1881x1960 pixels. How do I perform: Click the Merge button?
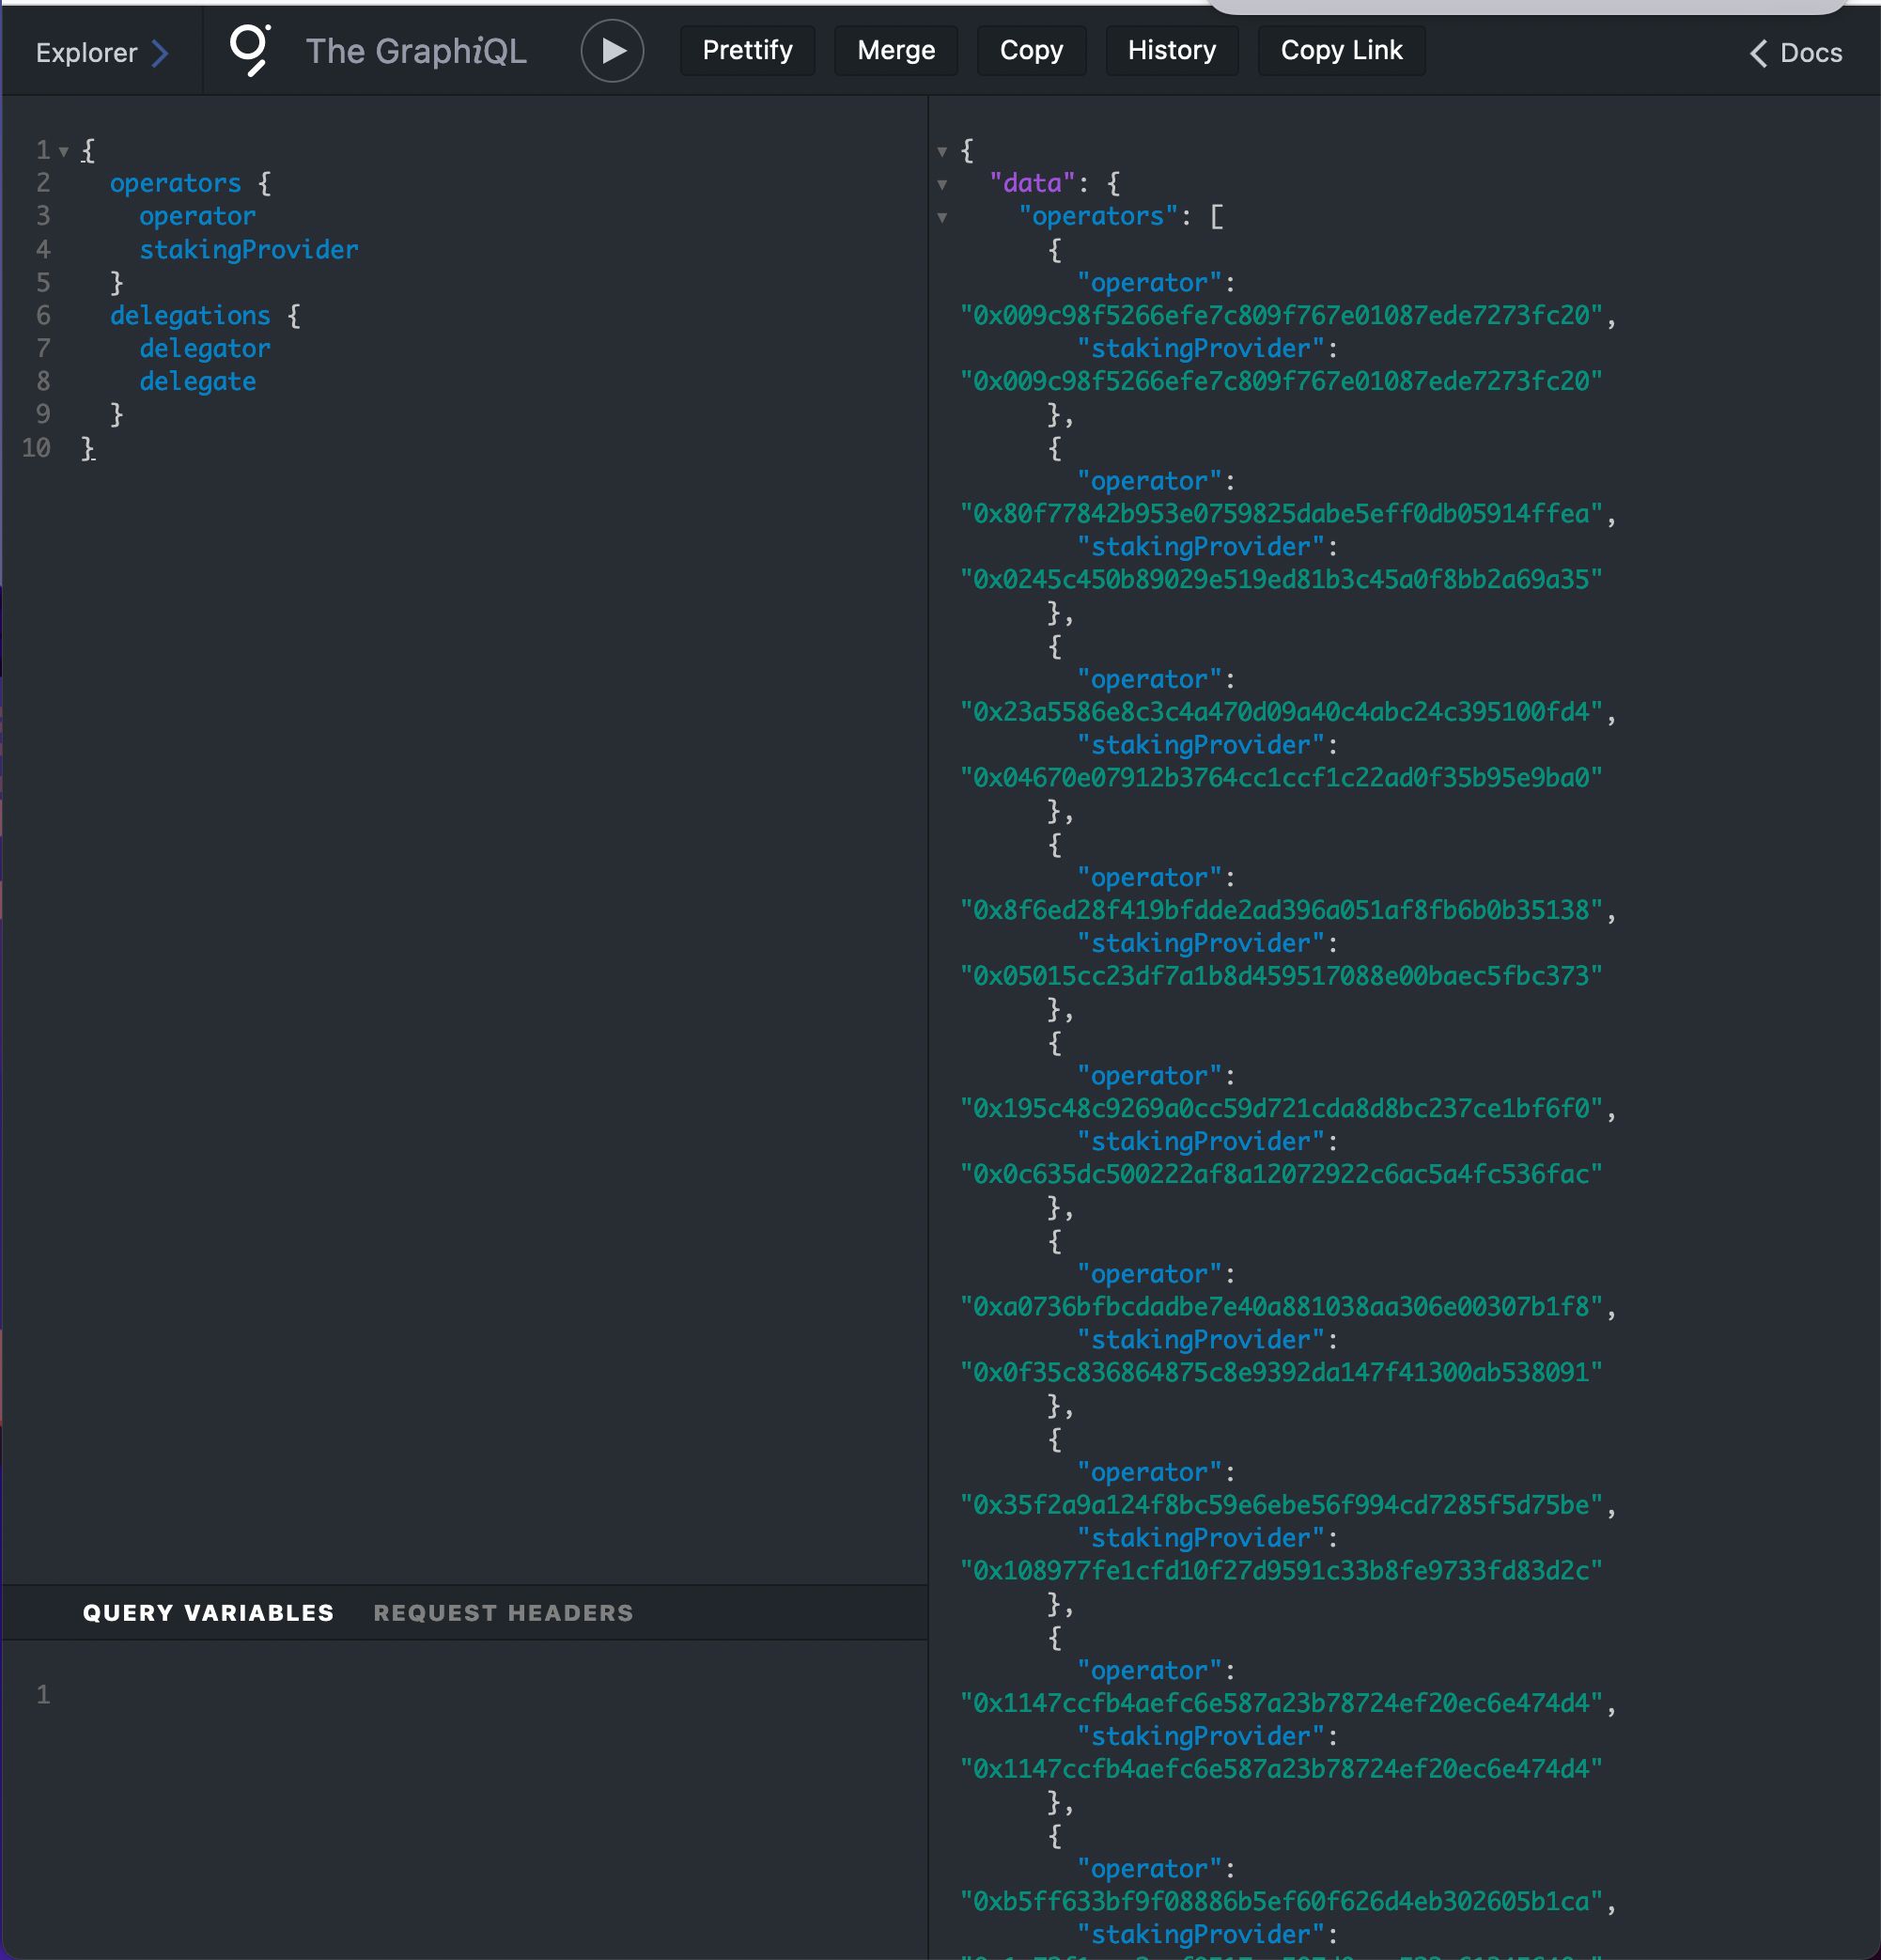(896, 50)
